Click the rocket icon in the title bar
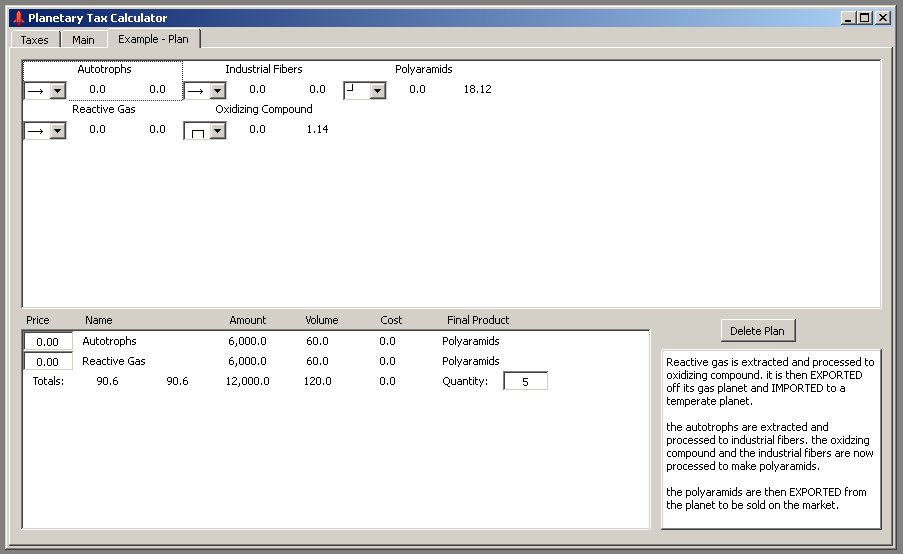 pyautogui.click(x=17, y=18)
